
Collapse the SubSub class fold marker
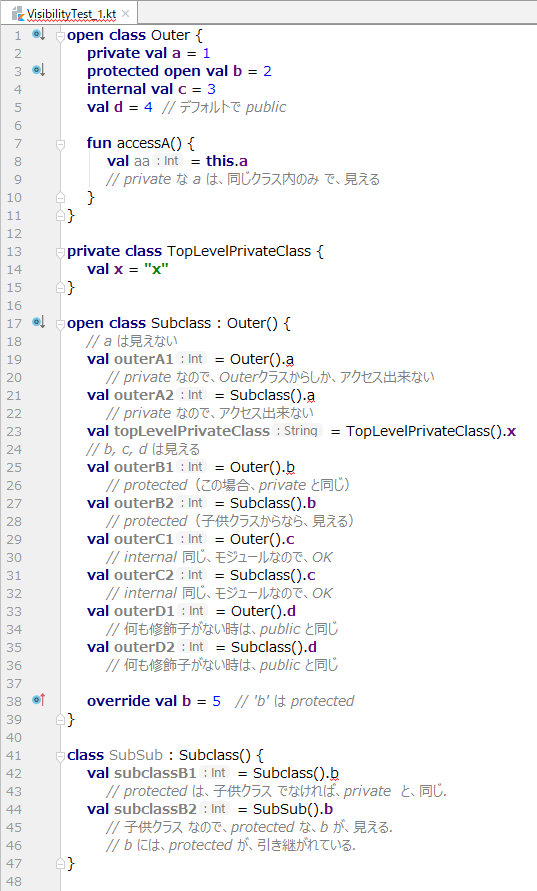(60, 756)
